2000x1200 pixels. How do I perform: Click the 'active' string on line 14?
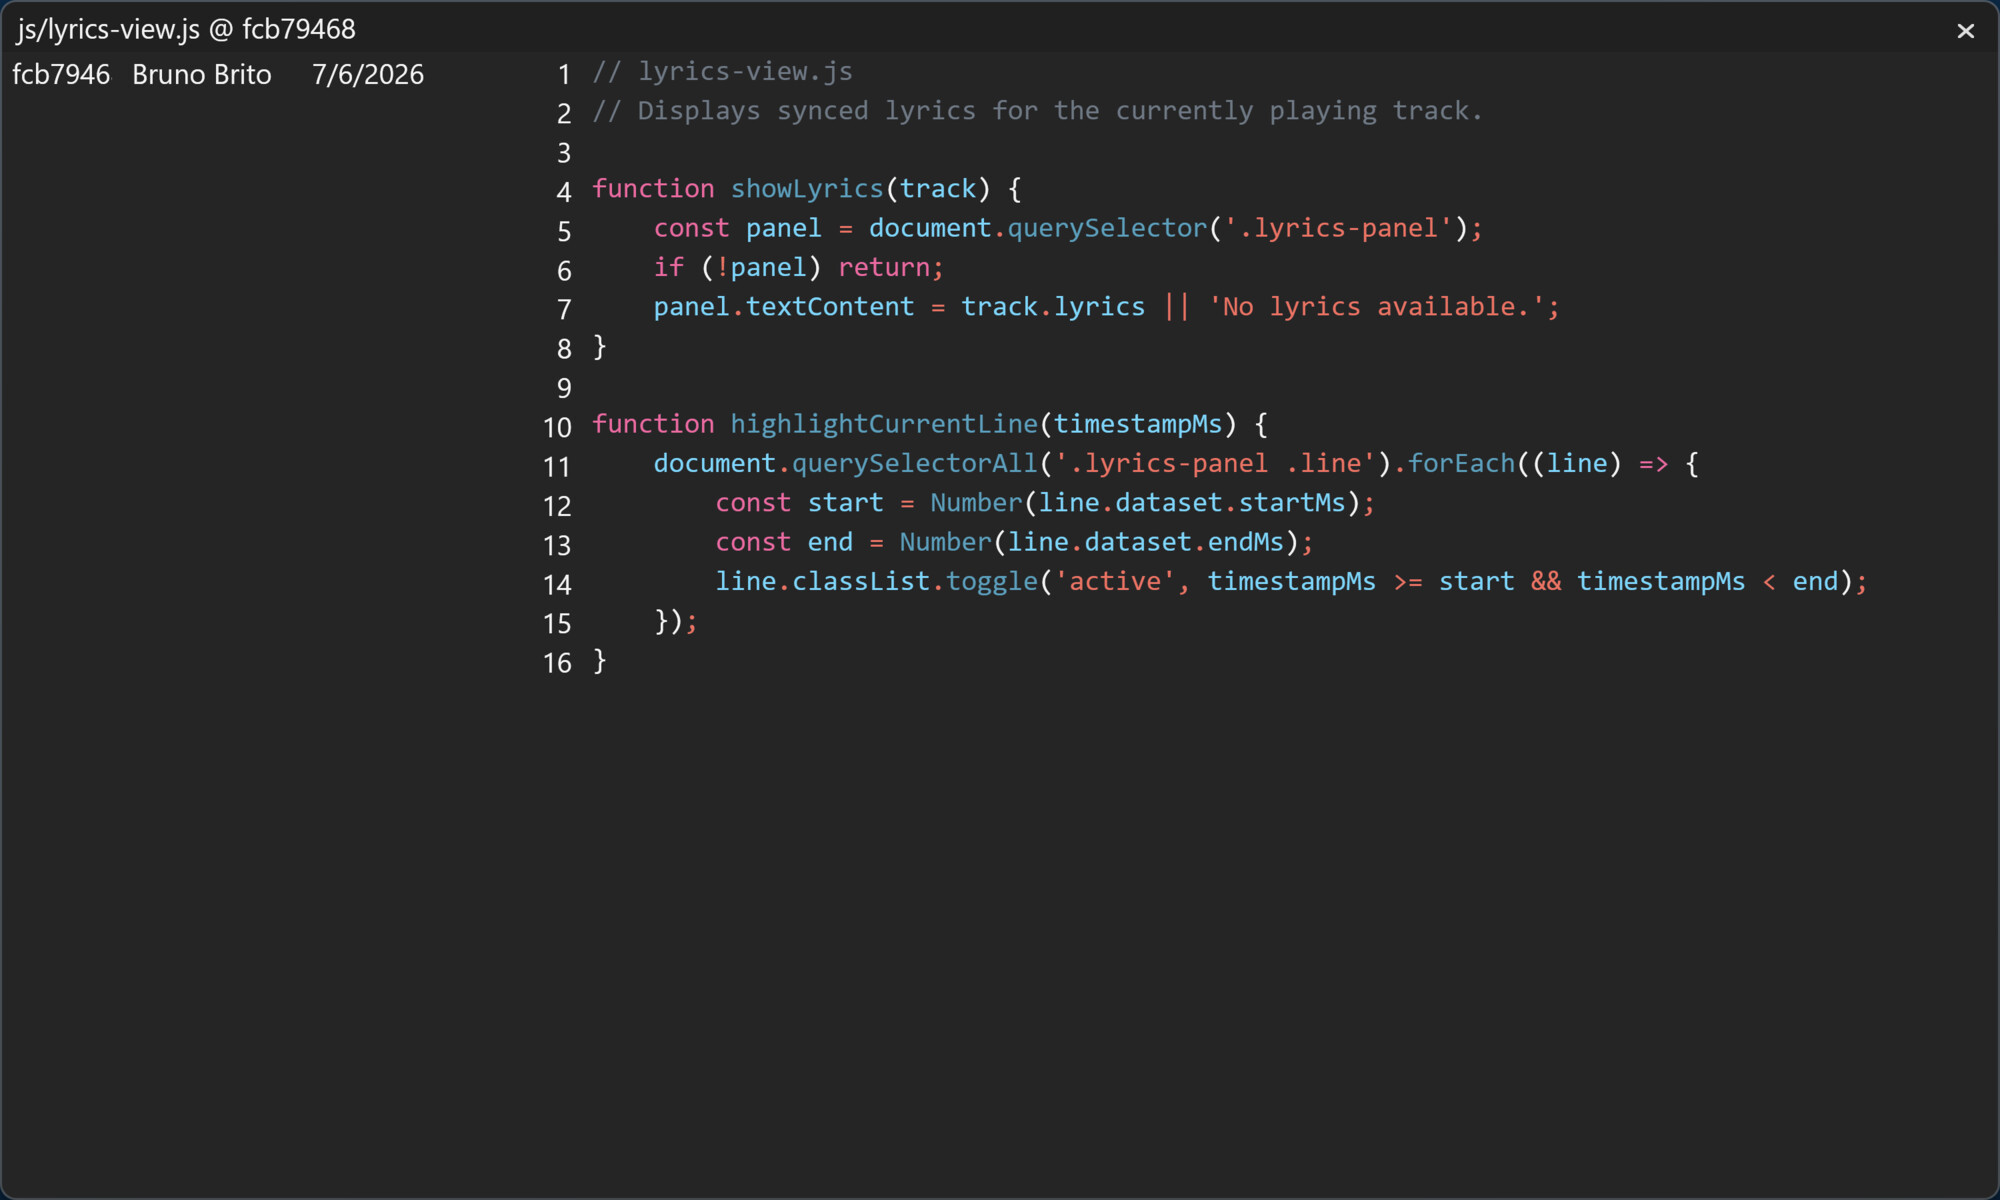[x=1115, y=581]
